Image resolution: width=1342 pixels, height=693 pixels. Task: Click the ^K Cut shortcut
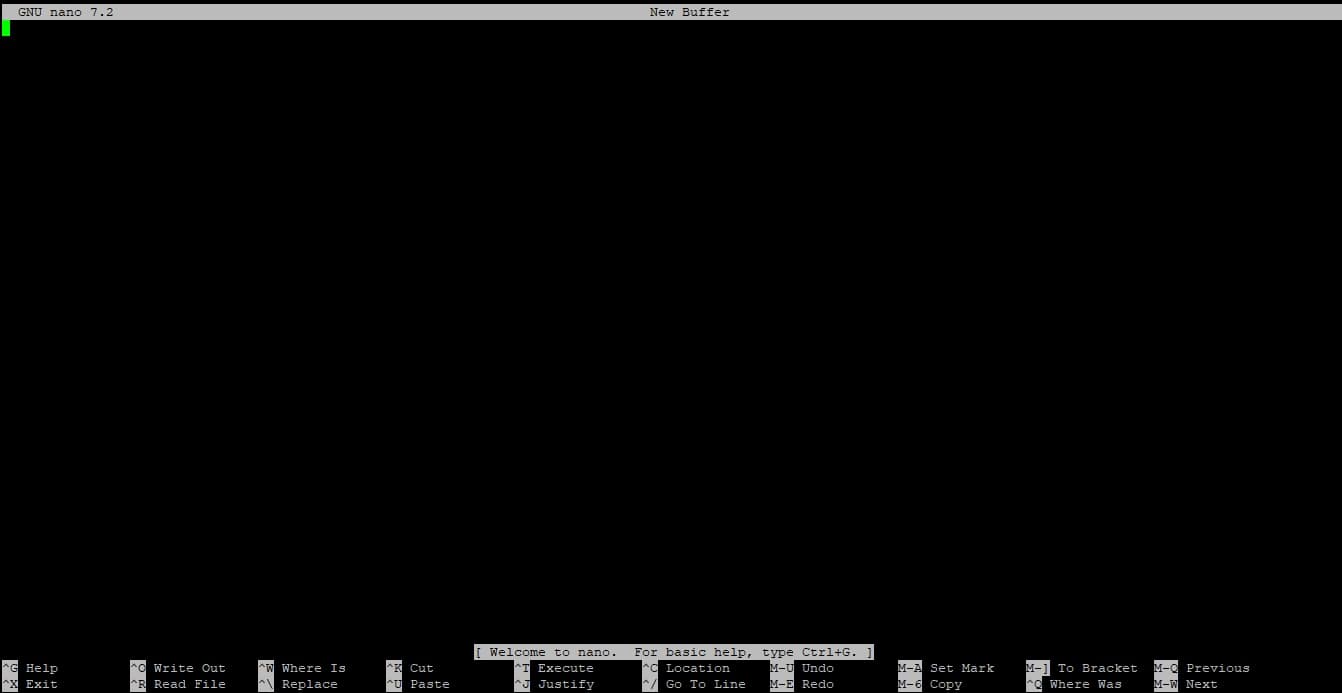pos(411,668)
